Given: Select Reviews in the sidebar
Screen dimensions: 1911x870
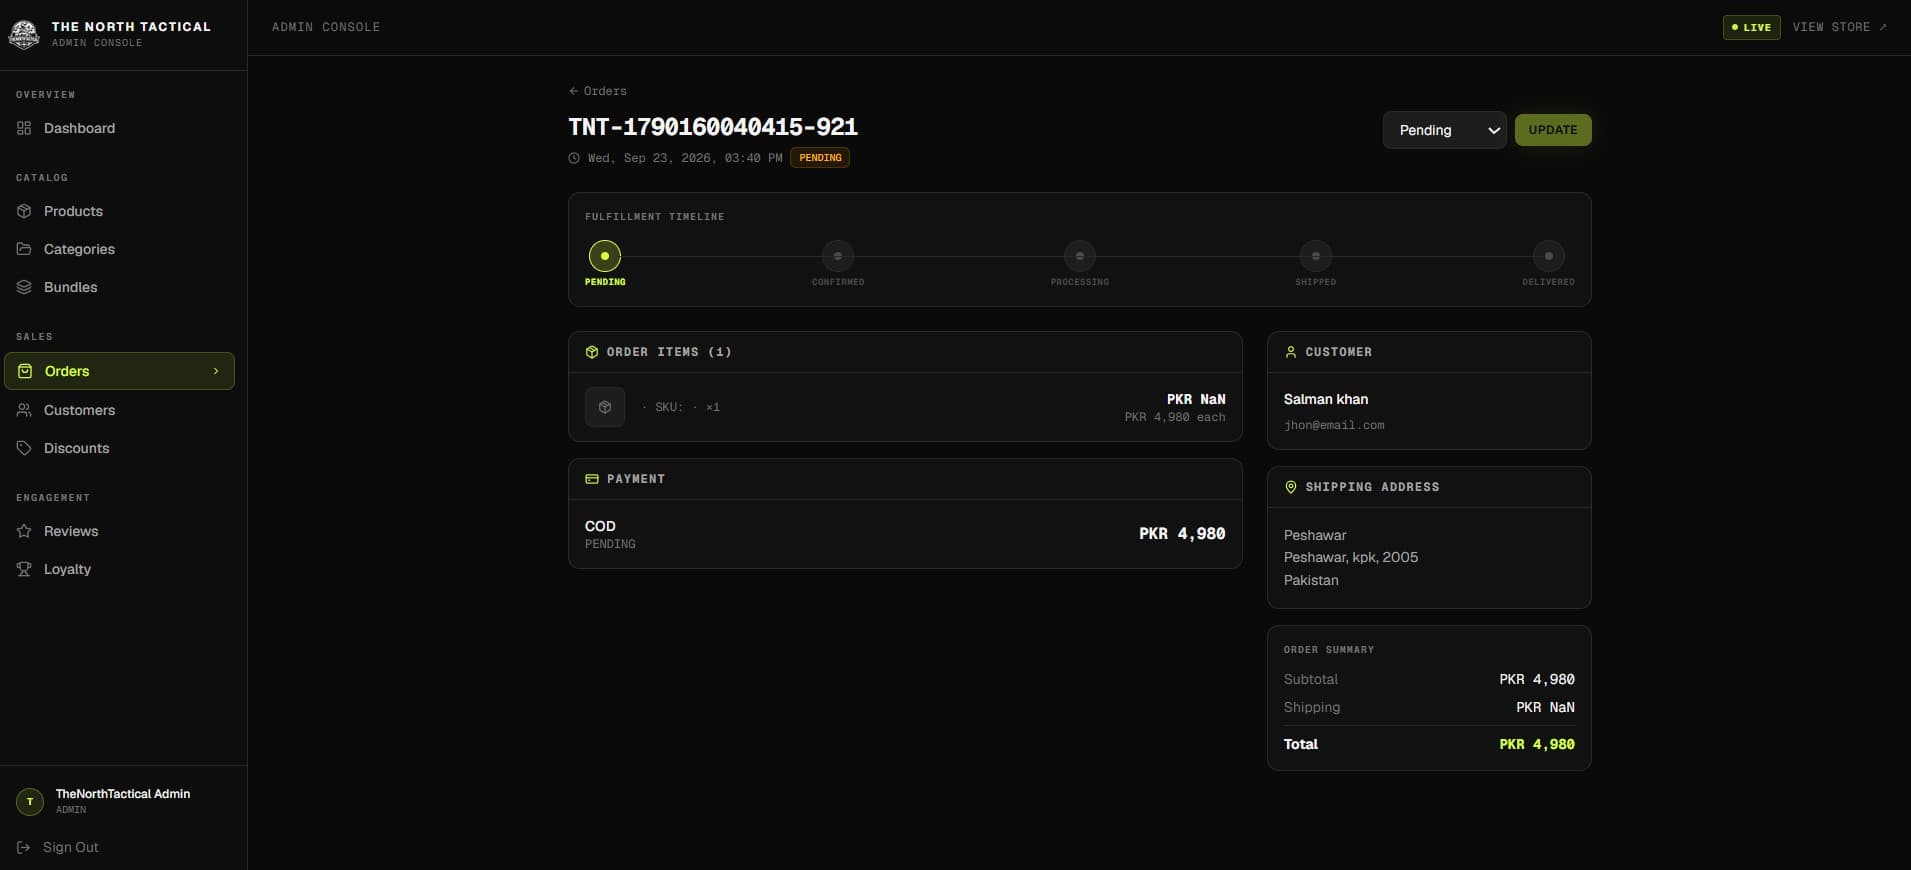Looking at the screenshot, I should [x=120, y=531].
